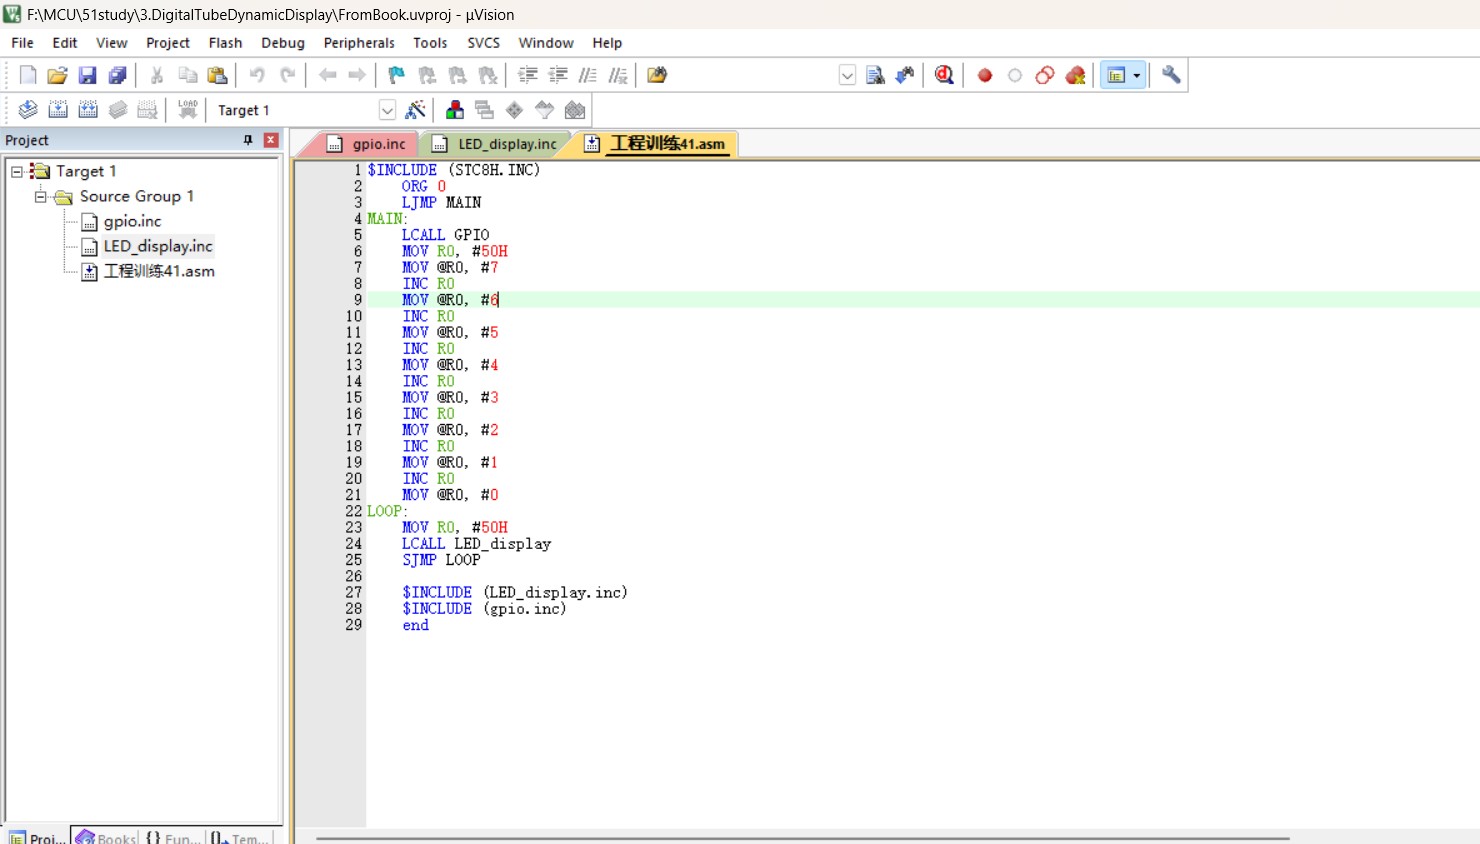Switch to the Templates bottom tab
1480x844 pixels.
click(240, 838)
